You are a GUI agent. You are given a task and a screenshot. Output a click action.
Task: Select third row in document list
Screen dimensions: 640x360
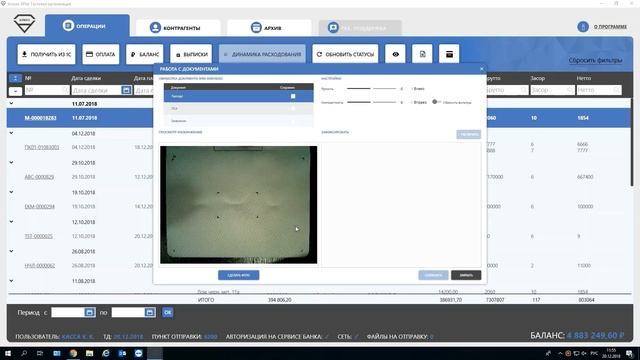click(x=239, y=121)
